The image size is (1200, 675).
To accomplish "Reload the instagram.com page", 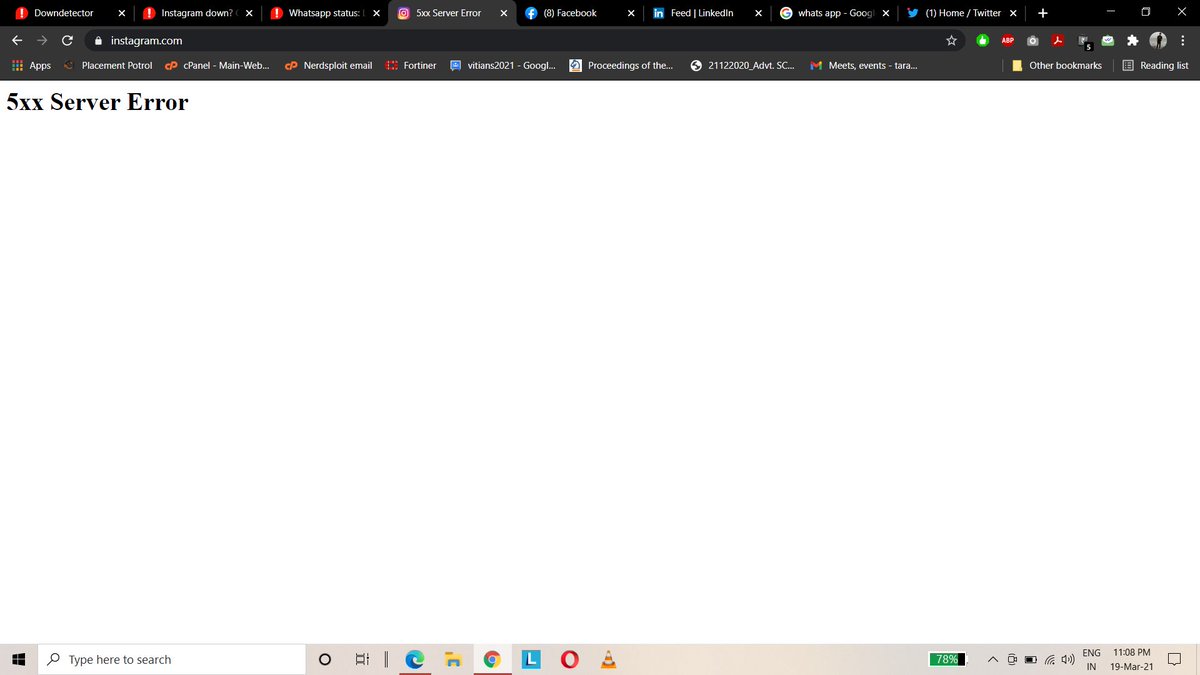I will (x=66, y=40).
